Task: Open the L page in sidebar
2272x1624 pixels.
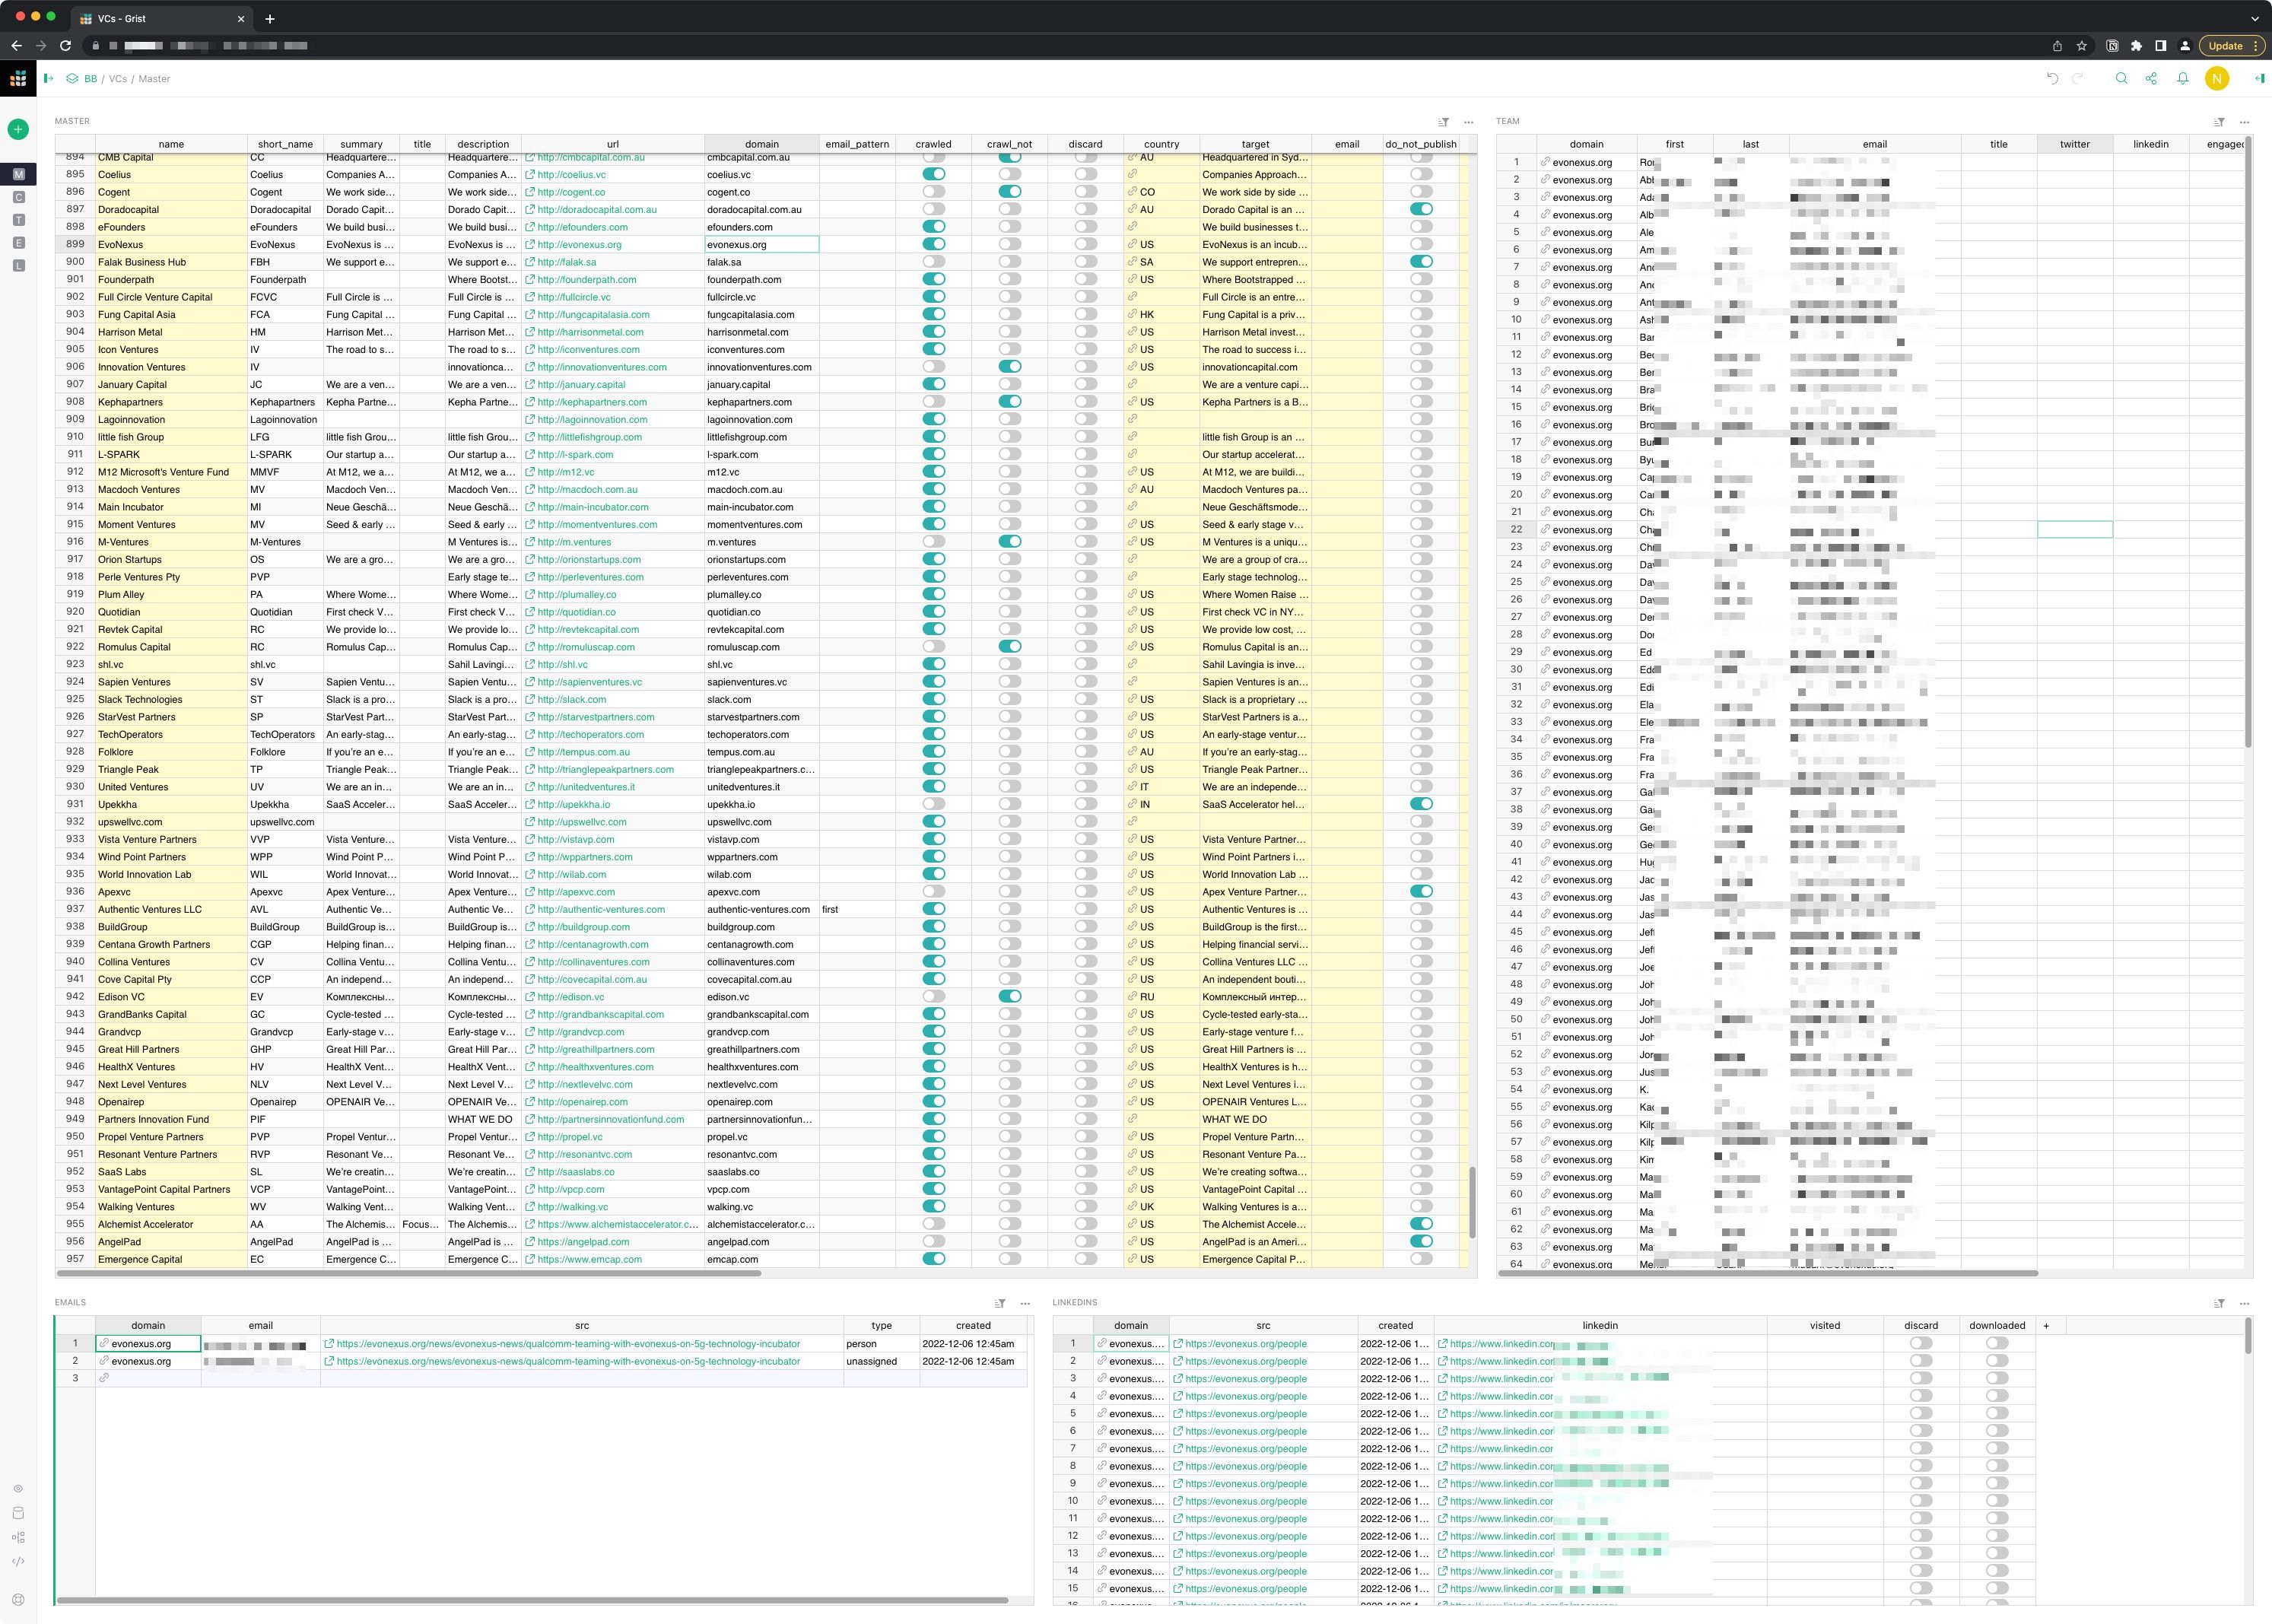Action: click(18, 266)
